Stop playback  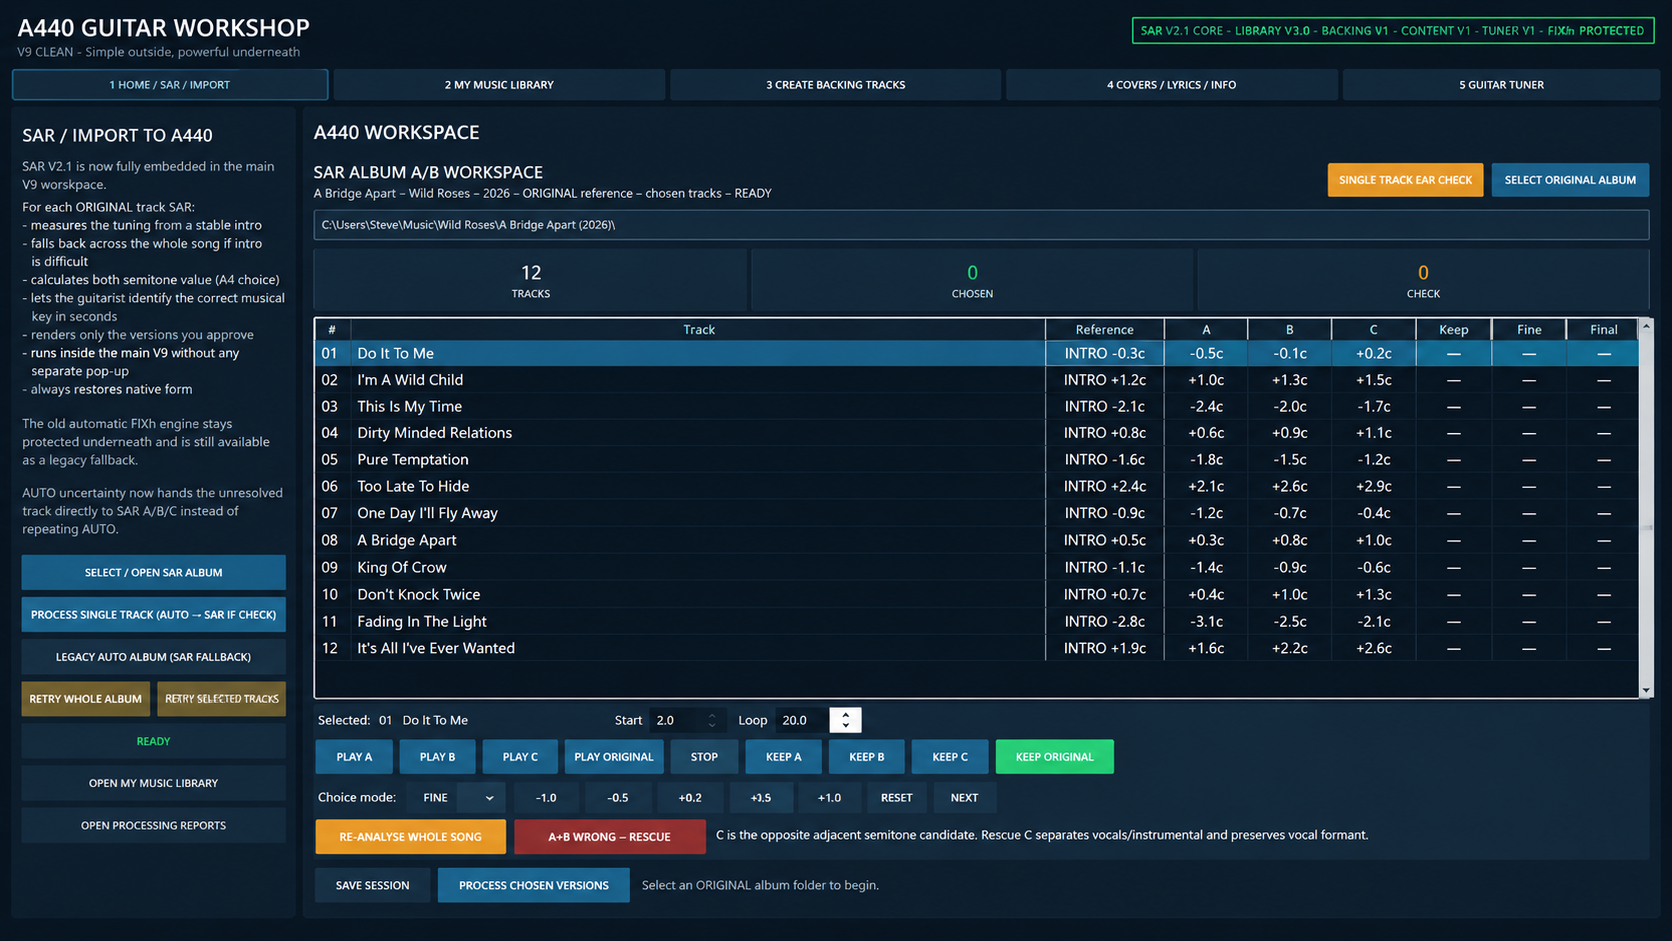coord(704,757)
